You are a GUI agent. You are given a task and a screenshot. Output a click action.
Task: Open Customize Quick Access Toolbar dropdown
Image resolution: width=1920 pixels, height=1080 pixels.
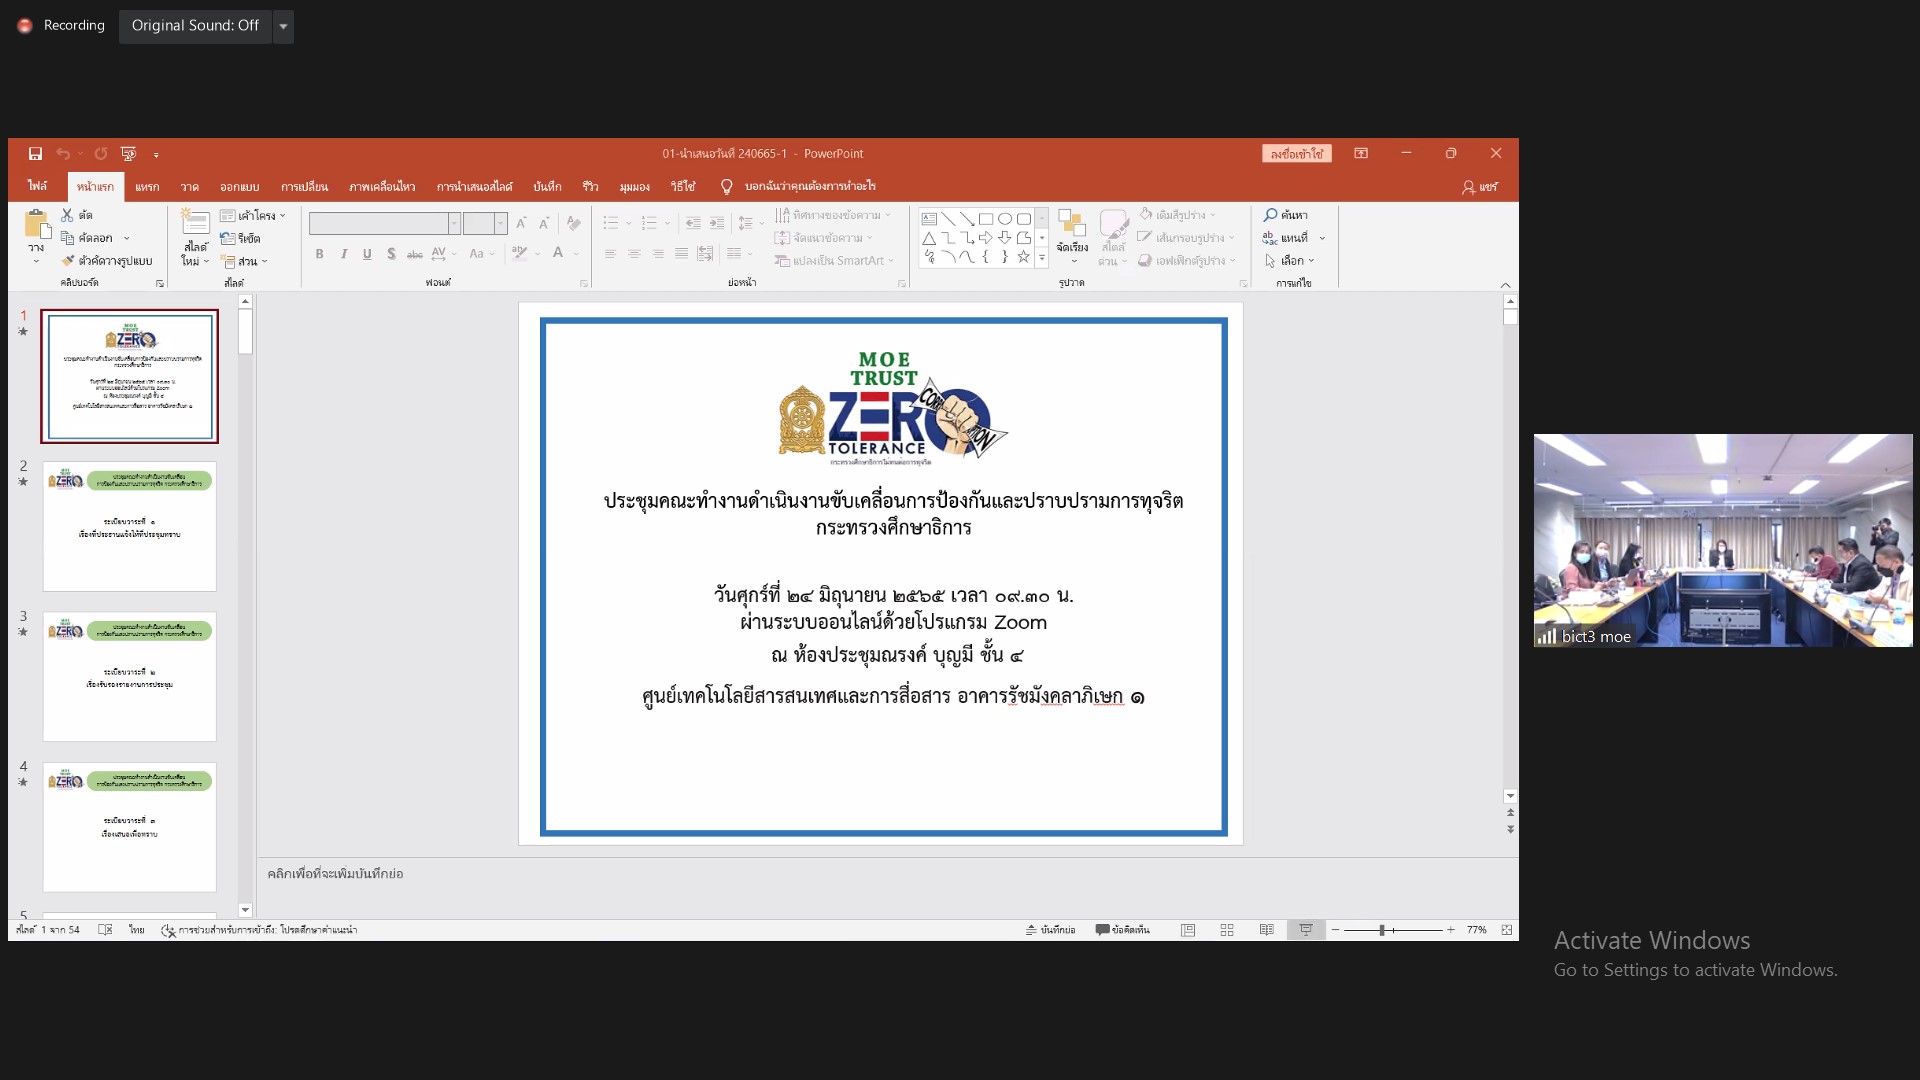[x=156, y=155]
